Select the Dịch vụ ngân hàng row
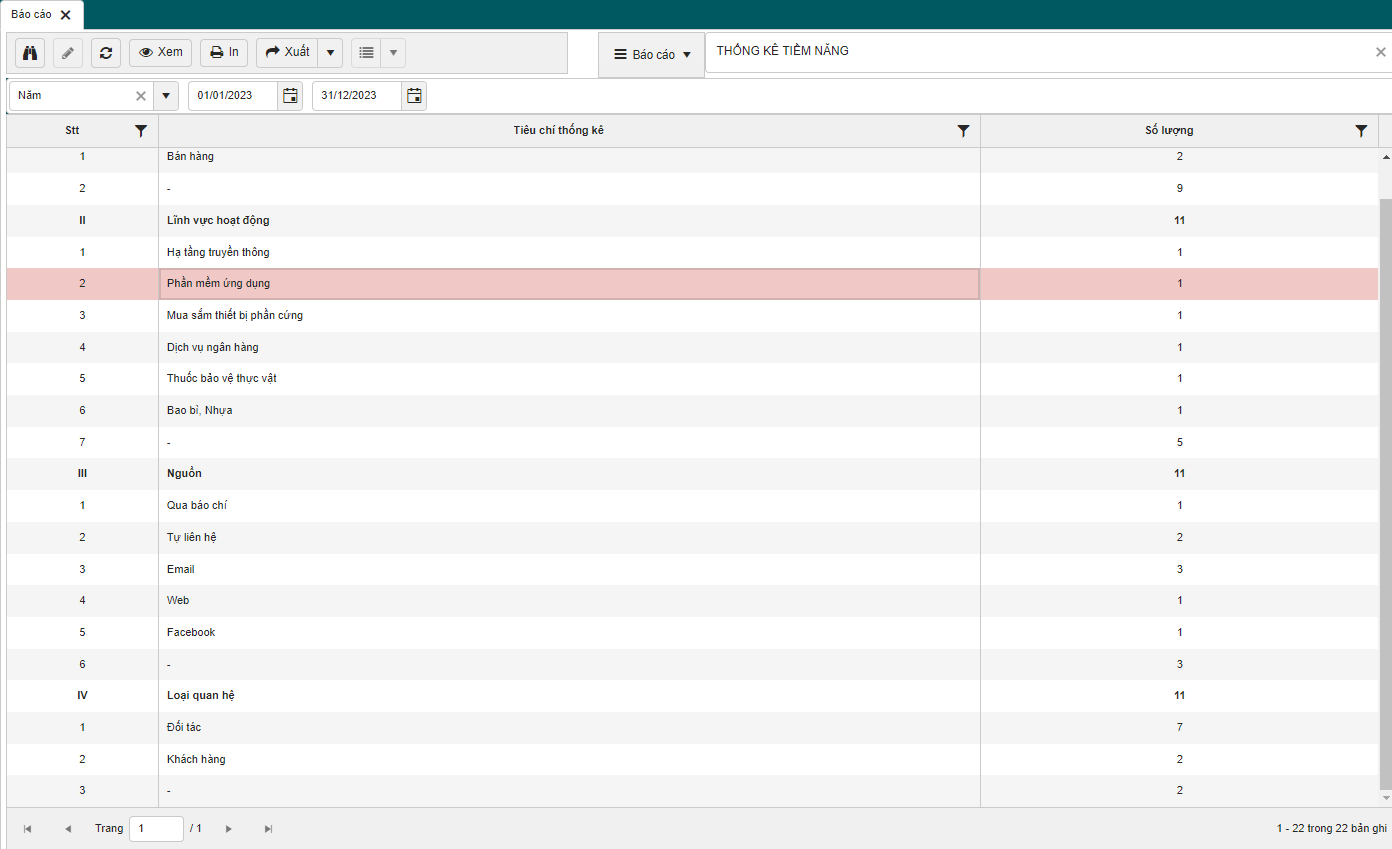This screenshot has height=849, width=1392. [x=692, y=347]
